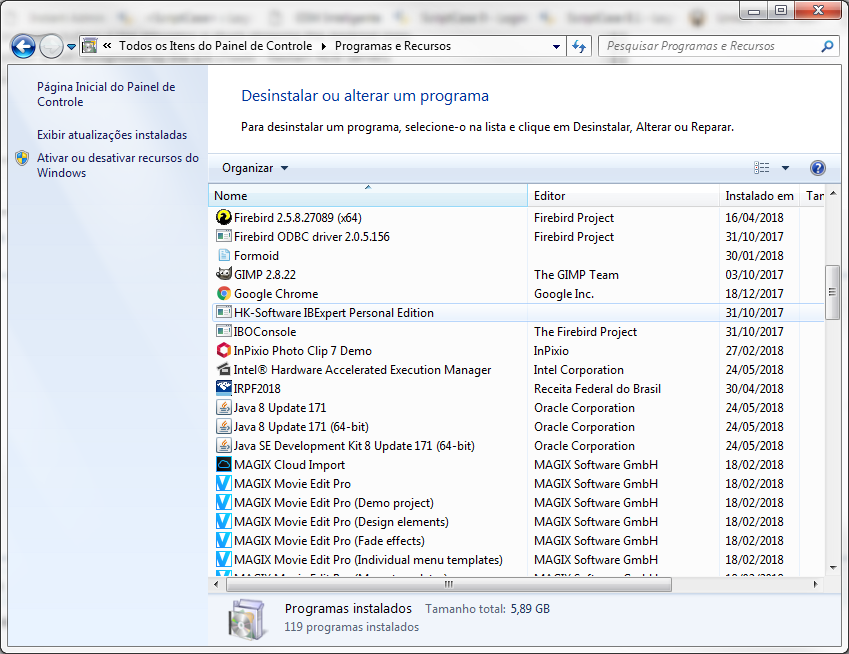Click the Intel HAXM icon
Viewport: 849px width, 654px height.
(224, 369)
